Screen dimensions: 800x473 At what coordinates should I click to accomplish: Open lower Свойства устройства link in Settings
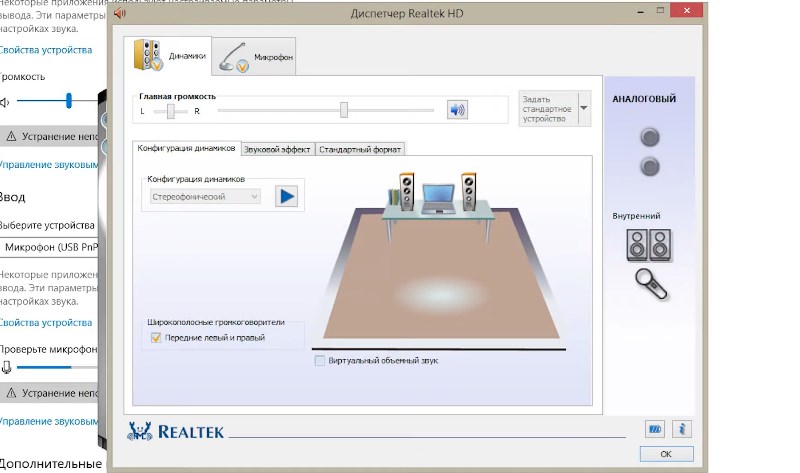coord(46,323)
